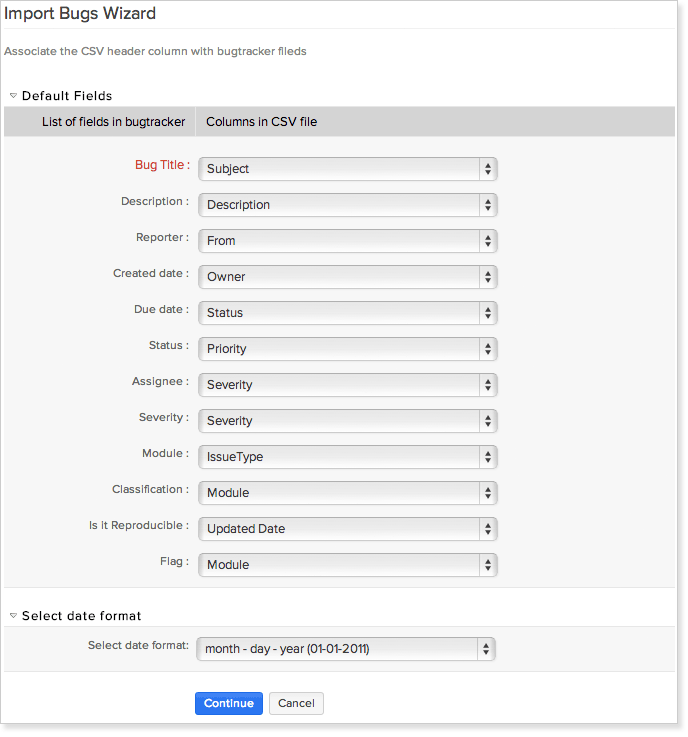Viewport: 688px width, 737px height.
Task: Click the Cancel button
Action: coord(296,703)
